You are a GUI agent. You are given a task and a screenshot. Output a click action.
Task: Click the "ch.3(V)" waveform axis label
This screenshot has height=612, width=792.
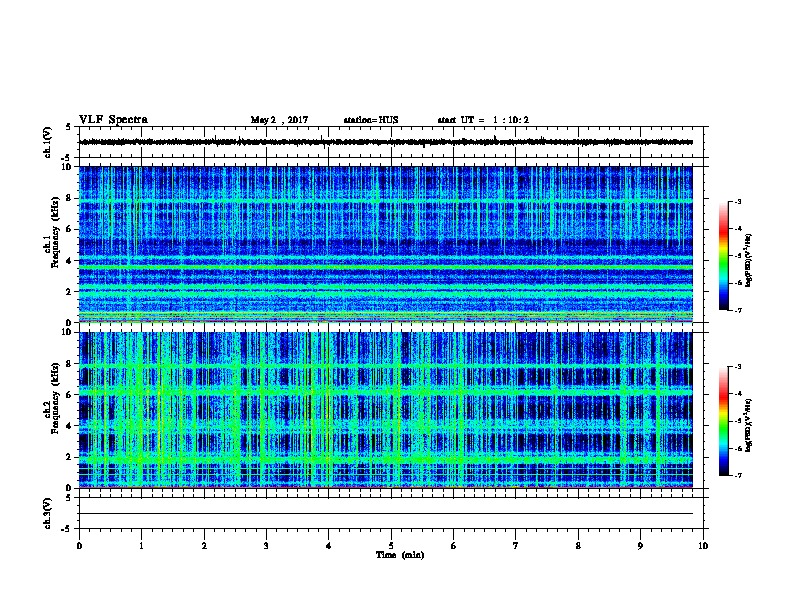click(47, 513)
